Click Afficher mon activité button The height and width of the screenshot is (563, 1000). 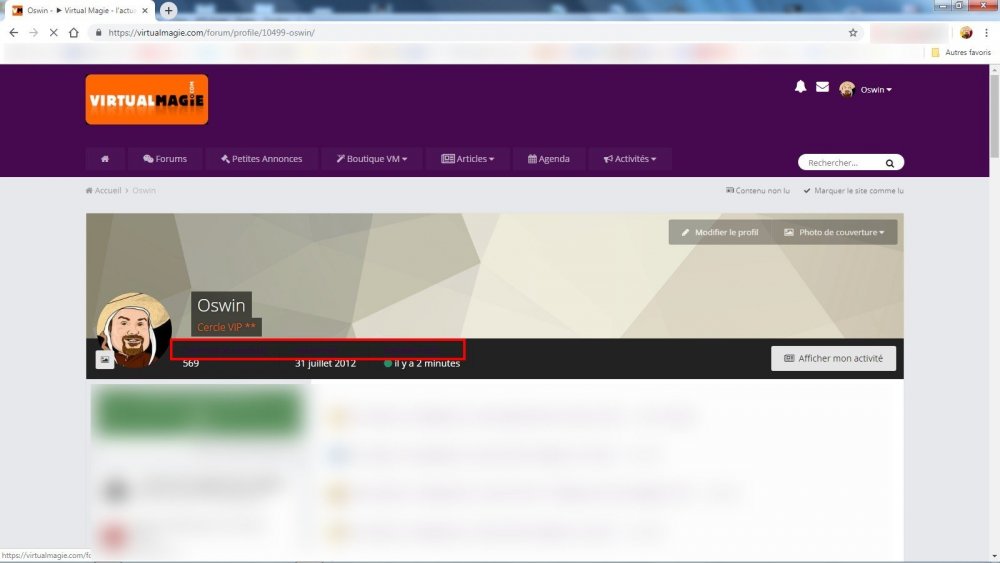tap(833, 358)
